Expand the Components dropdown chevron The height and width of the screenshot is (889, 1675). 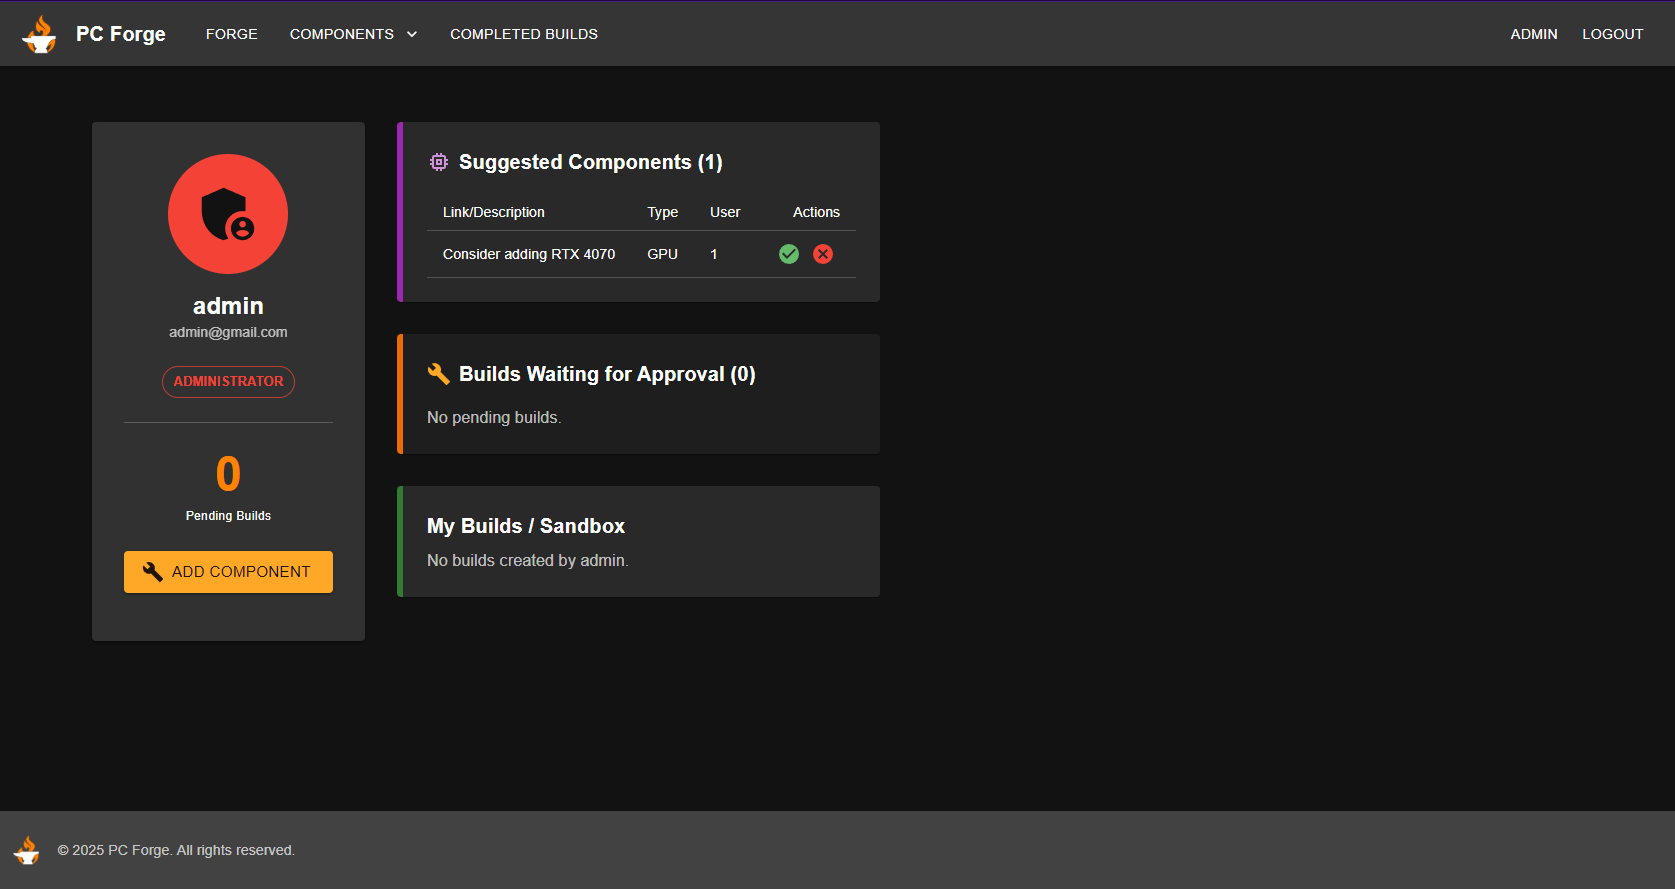[412, 34]
